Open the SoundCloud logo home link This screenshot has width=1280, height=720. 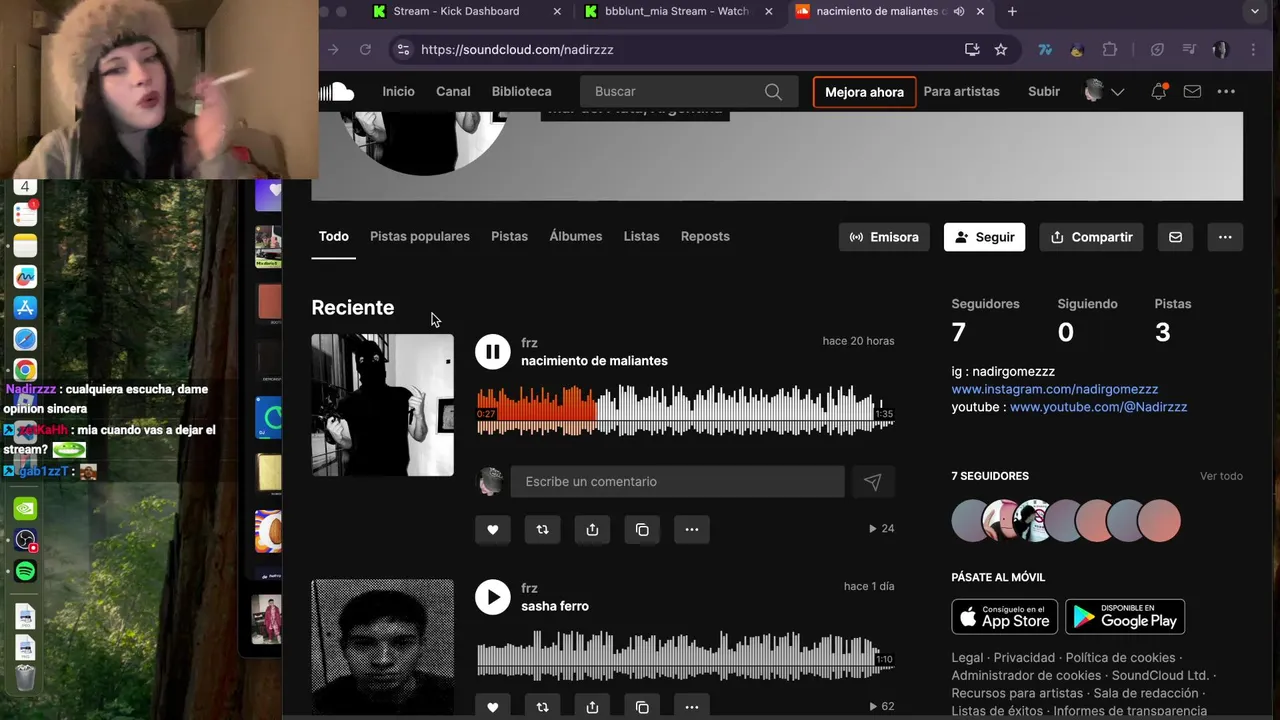337,92
